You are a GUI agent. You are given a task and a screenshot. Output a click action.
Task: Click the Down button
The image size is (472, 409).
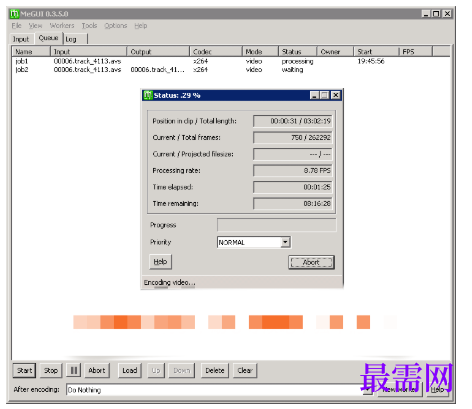(182, 370)
